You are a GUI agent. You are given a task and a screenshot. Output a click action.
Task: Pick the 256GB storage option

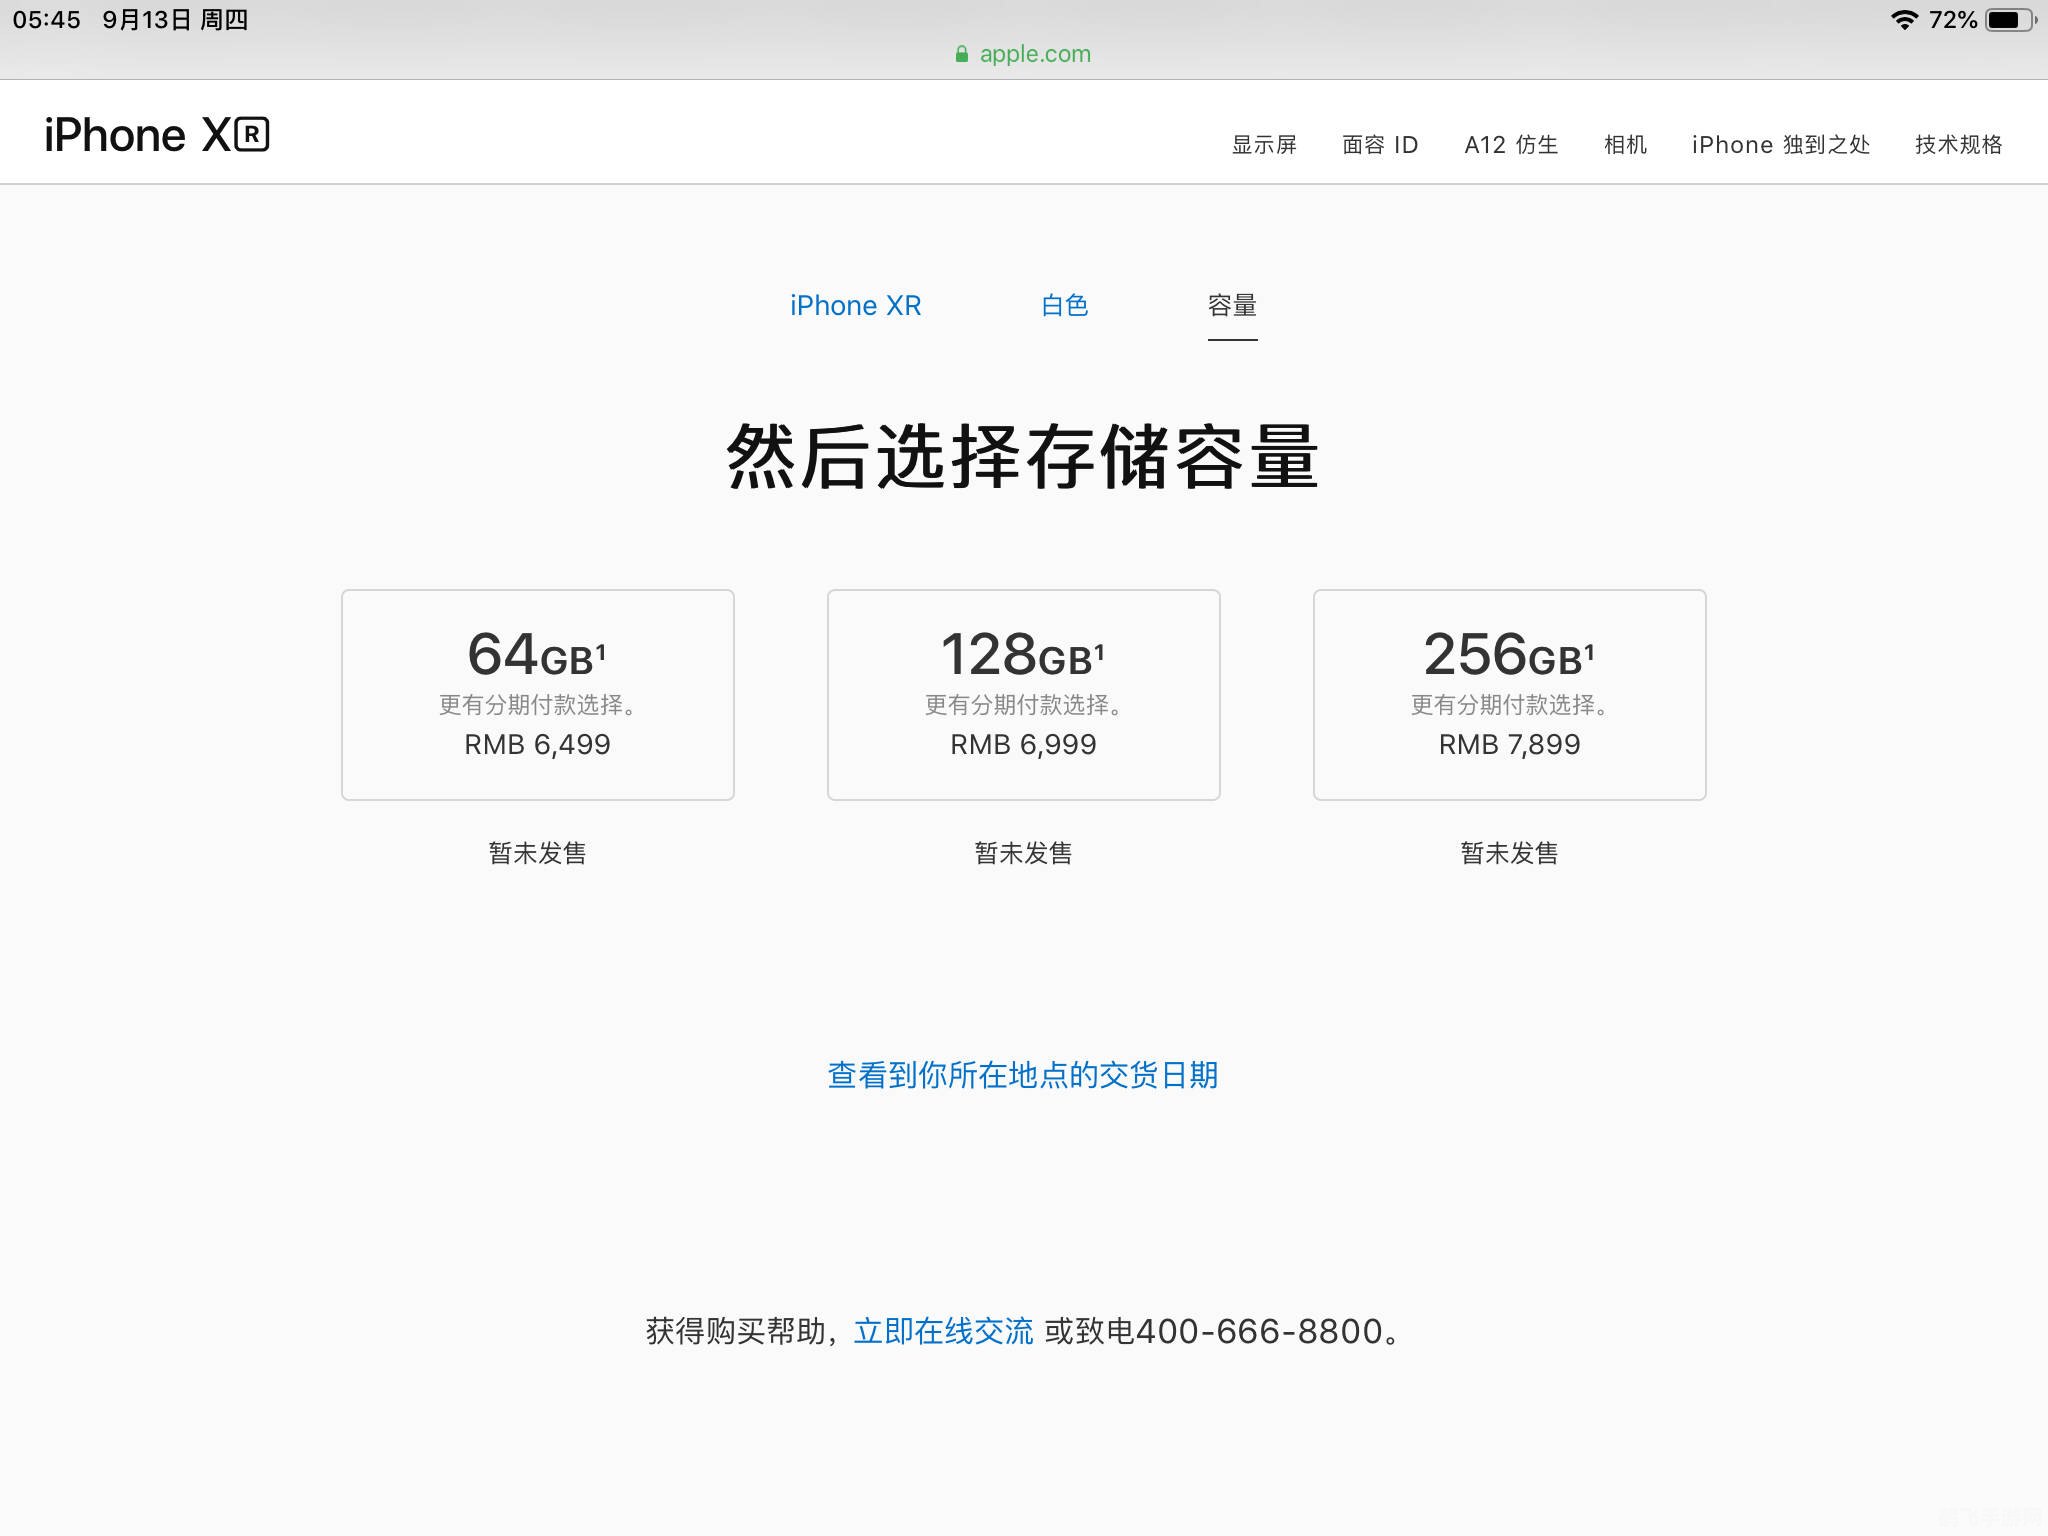tap(1509, 695)
